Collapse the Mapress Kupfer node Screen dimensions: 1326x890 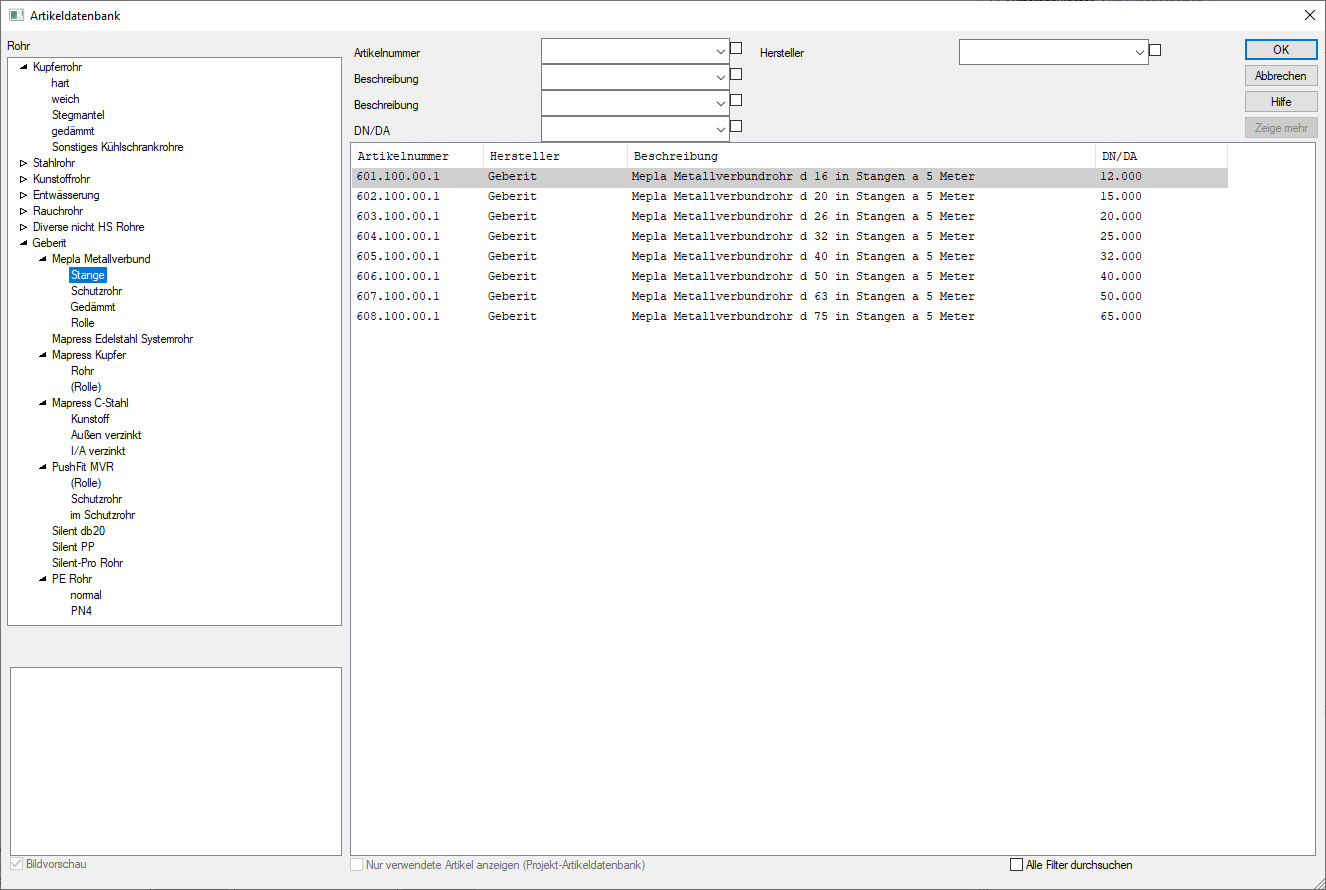tap(43, 355)
